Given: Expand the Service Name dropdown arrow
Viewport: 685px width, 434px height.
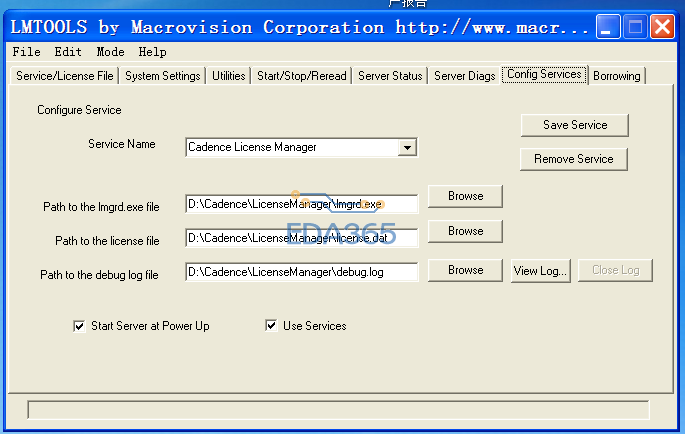Looking at the screenshot, I should pyautogui.click(x=407, y=147).
